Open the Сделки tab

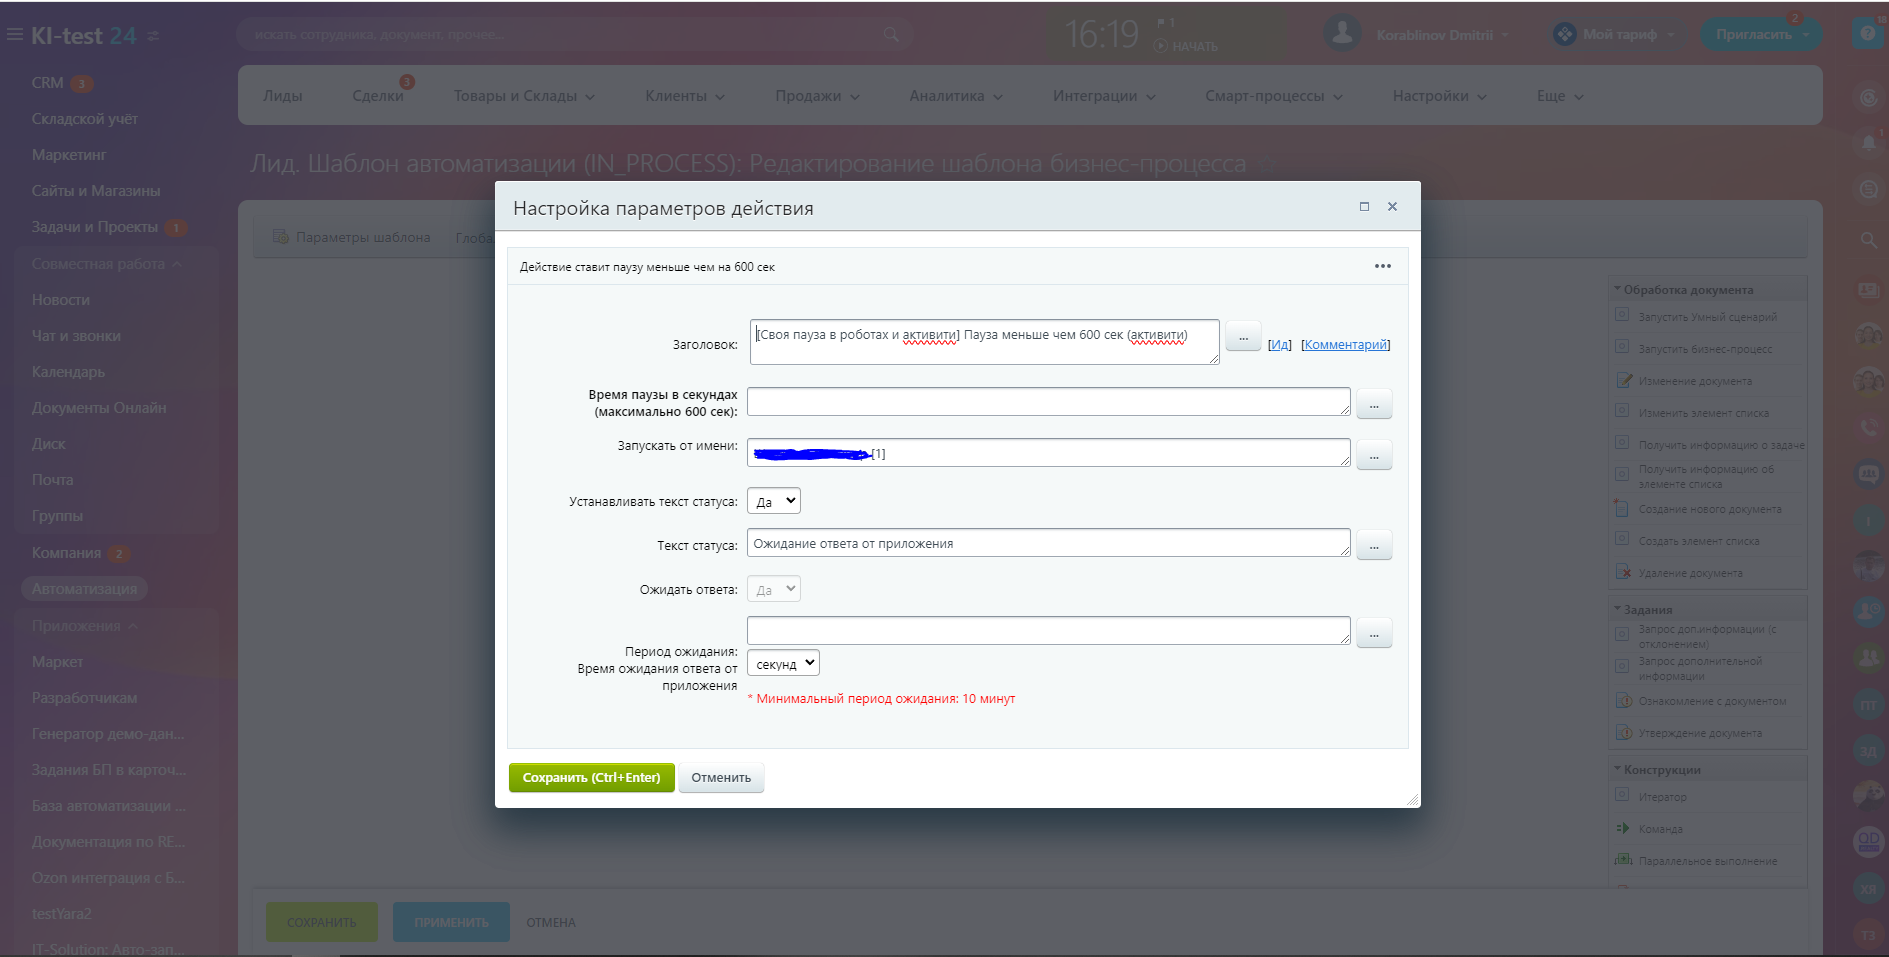click(378, 96)
